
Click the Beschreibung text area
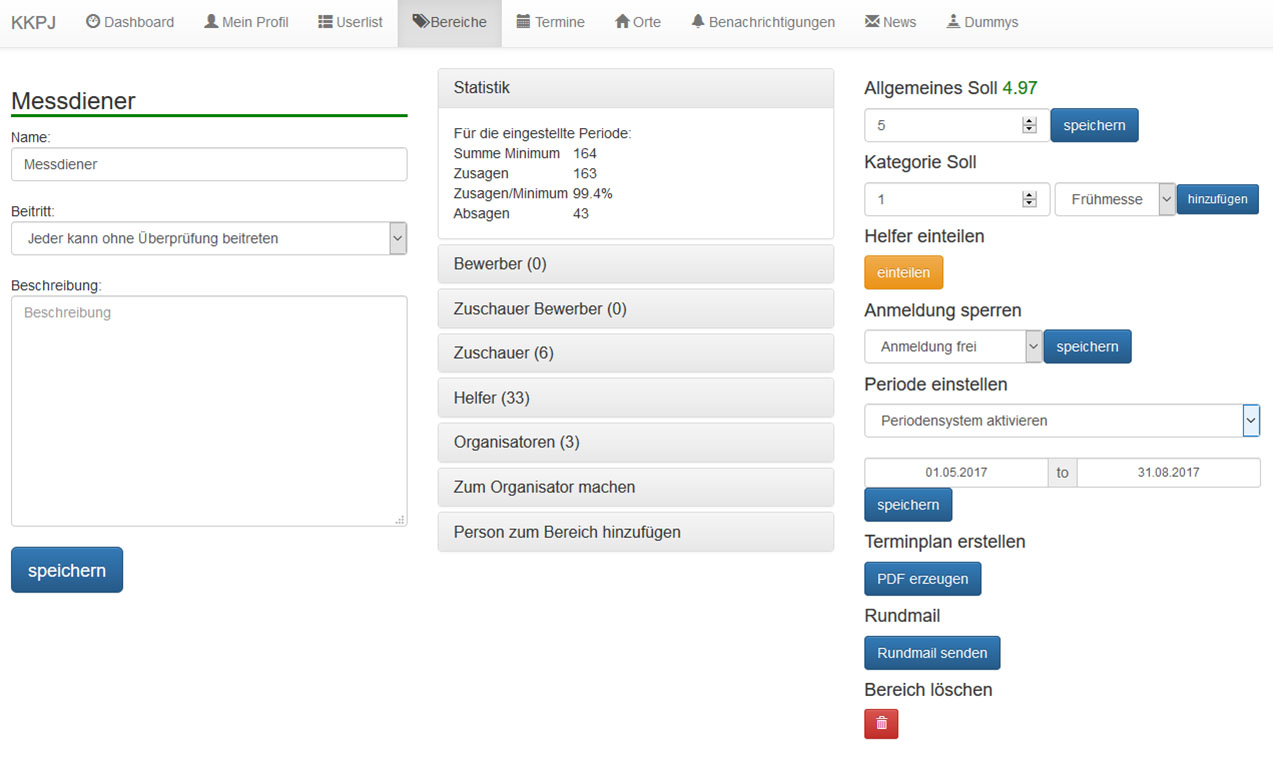209,410
